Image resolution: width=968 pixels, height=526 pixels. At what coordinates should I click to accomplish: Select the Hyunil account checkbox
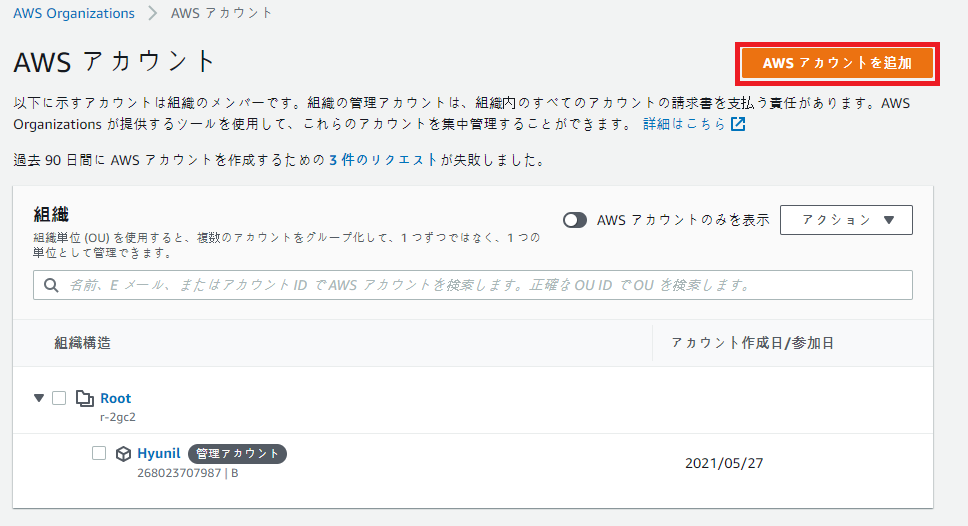tap(99, 453)
